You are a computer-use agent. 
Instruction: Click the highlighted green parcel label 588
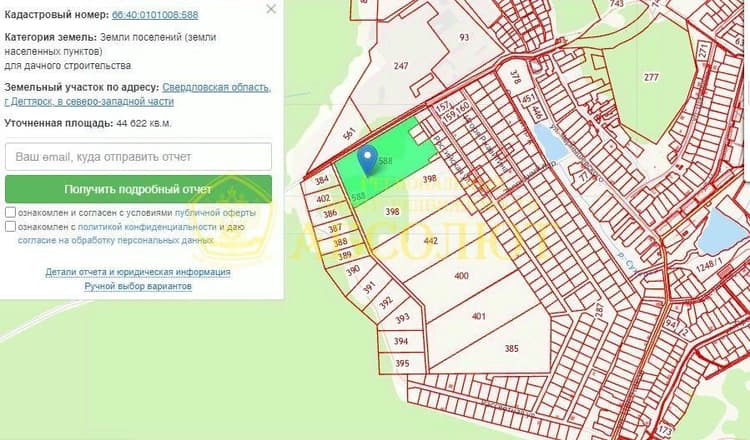(x=385, y=161)
